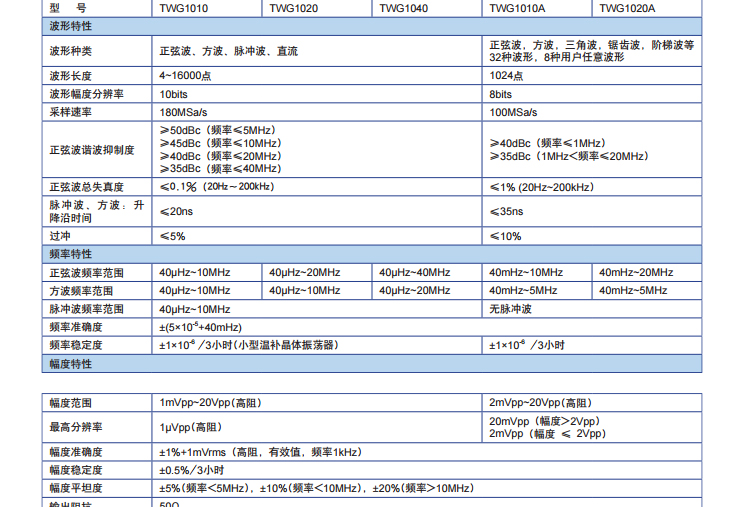Select the 100MSa/s sampling rate value
750x507 pixels.
513,112
